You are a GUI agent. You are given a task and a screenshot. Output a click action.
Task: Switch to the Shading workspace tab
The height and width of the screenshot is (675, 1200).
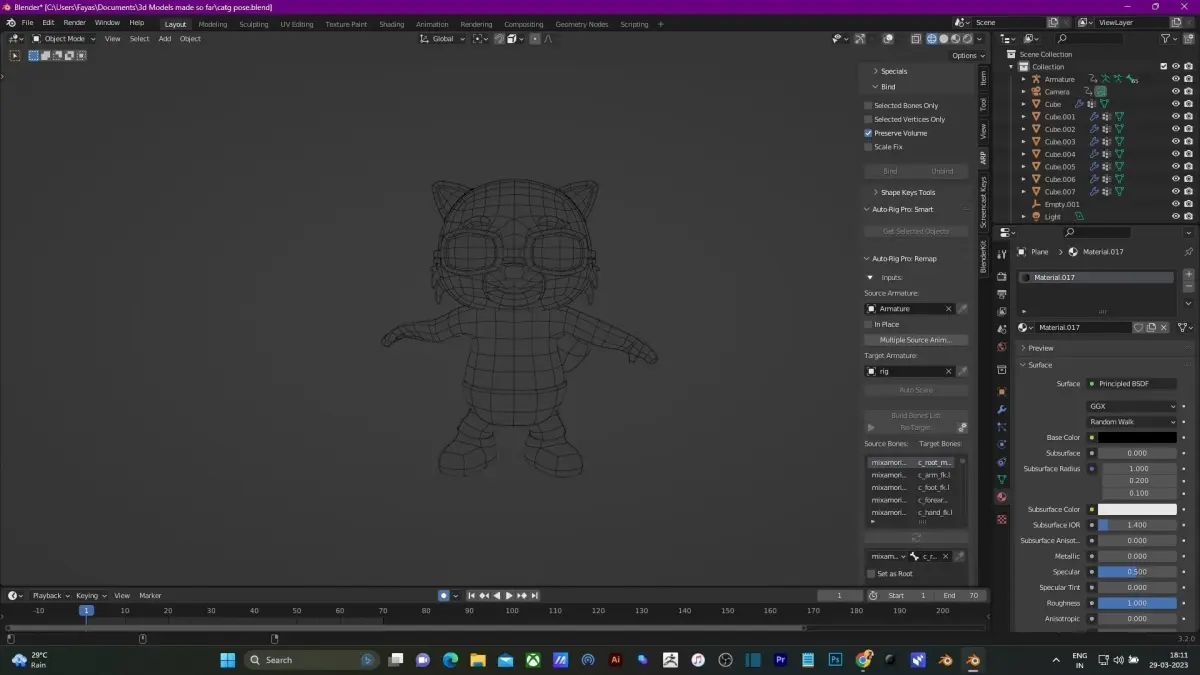click(x=392, y=24)
